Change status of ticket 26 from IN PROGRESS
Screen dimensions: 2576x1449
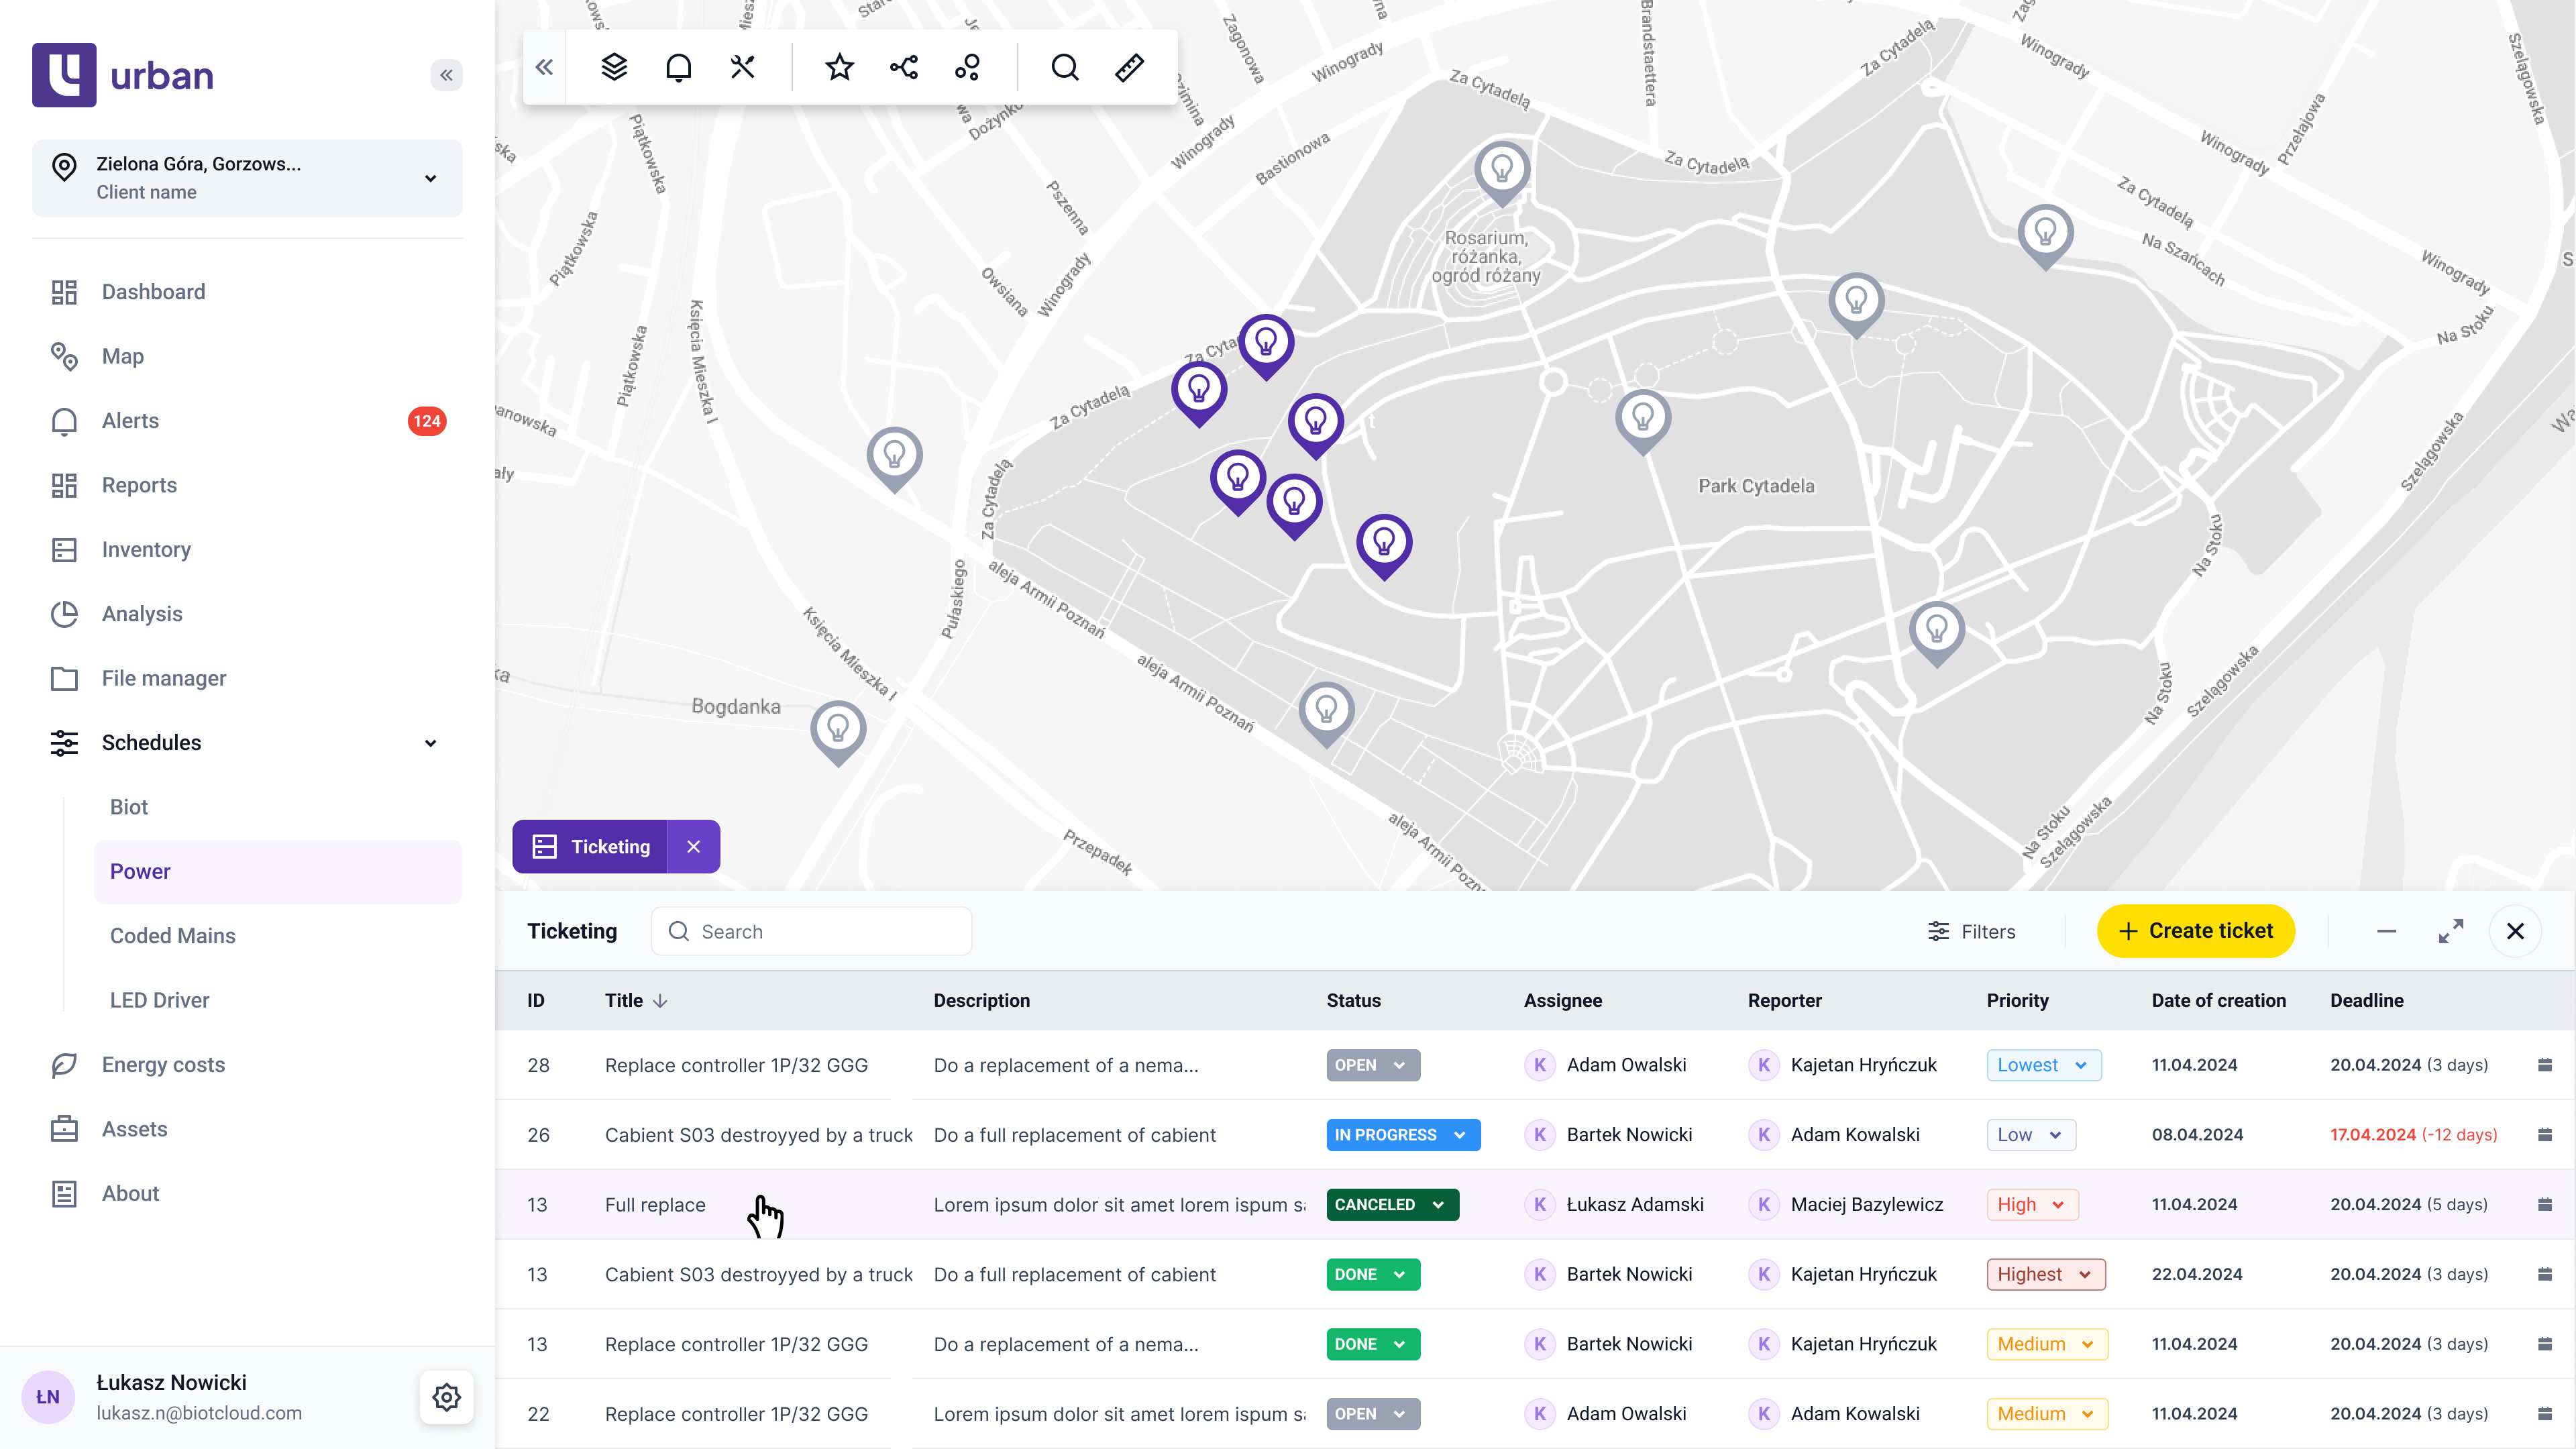coord(1402,1135)
